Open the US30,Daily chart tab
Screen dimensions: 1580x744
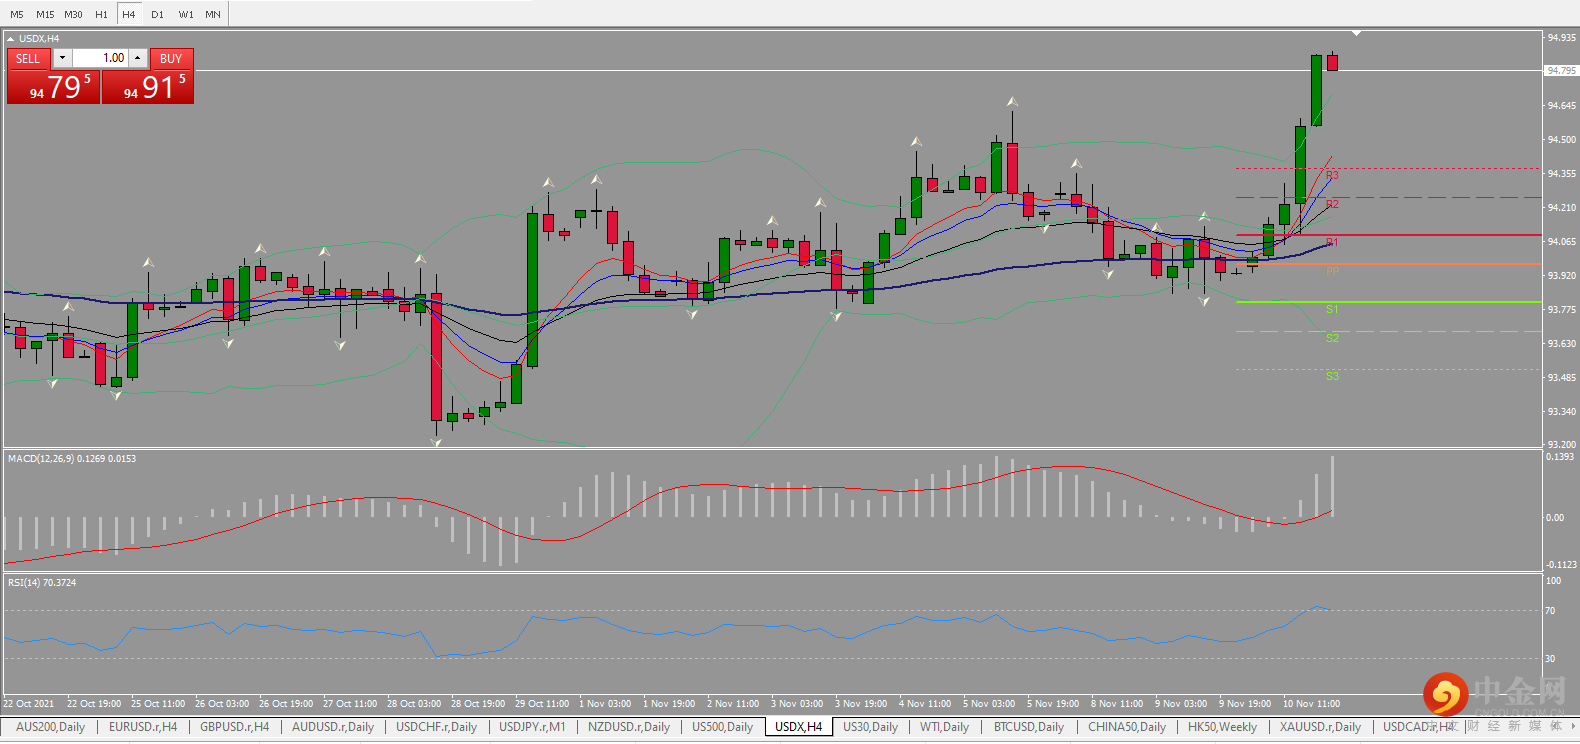[x=870, y=727]
